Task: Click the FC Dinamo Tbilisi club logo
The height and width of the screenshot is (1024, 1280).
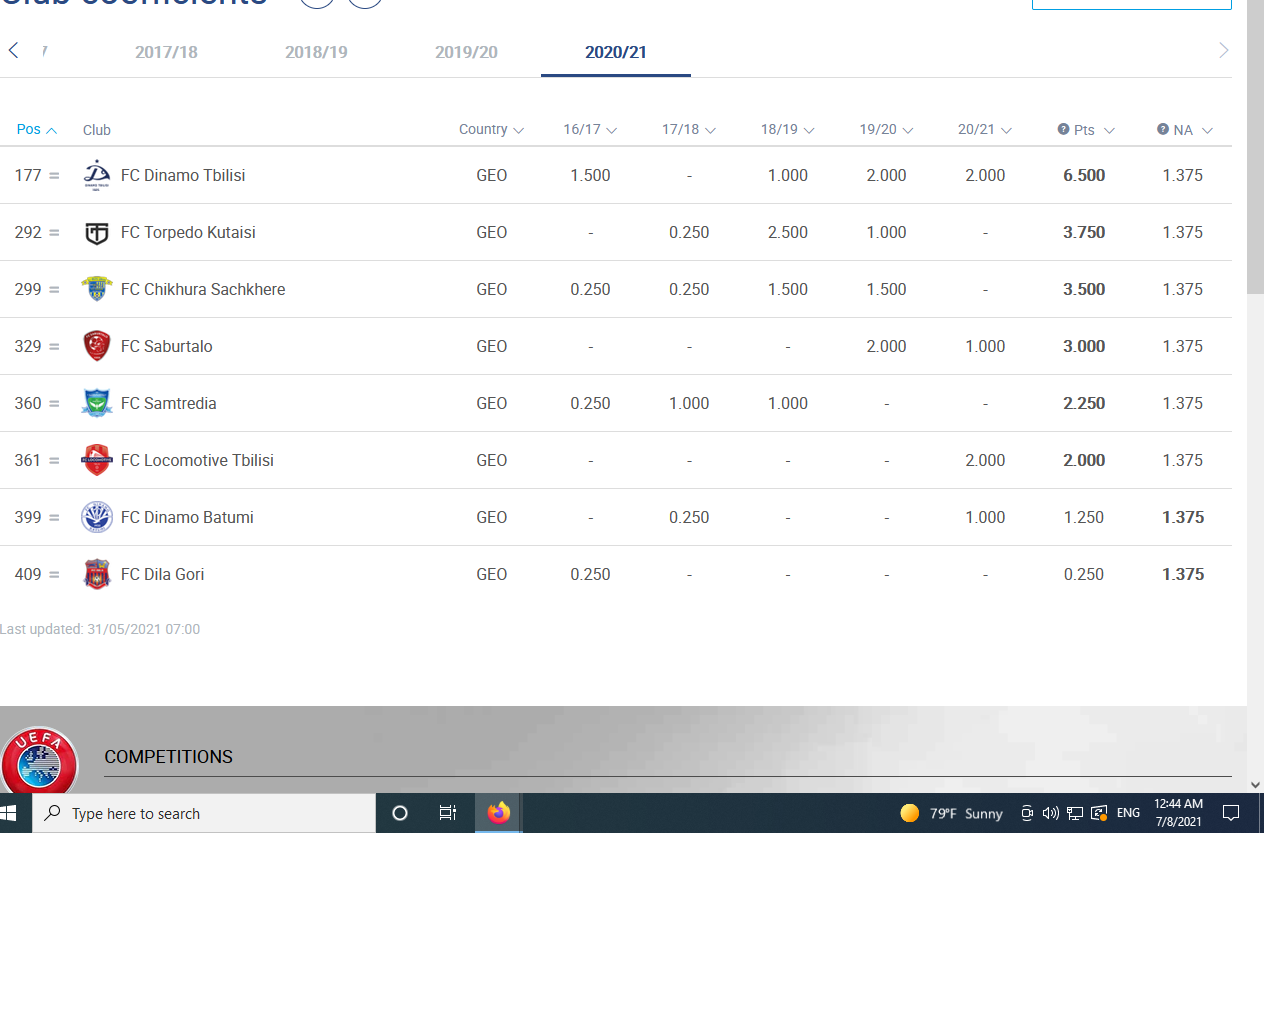Action: (97, 175)
